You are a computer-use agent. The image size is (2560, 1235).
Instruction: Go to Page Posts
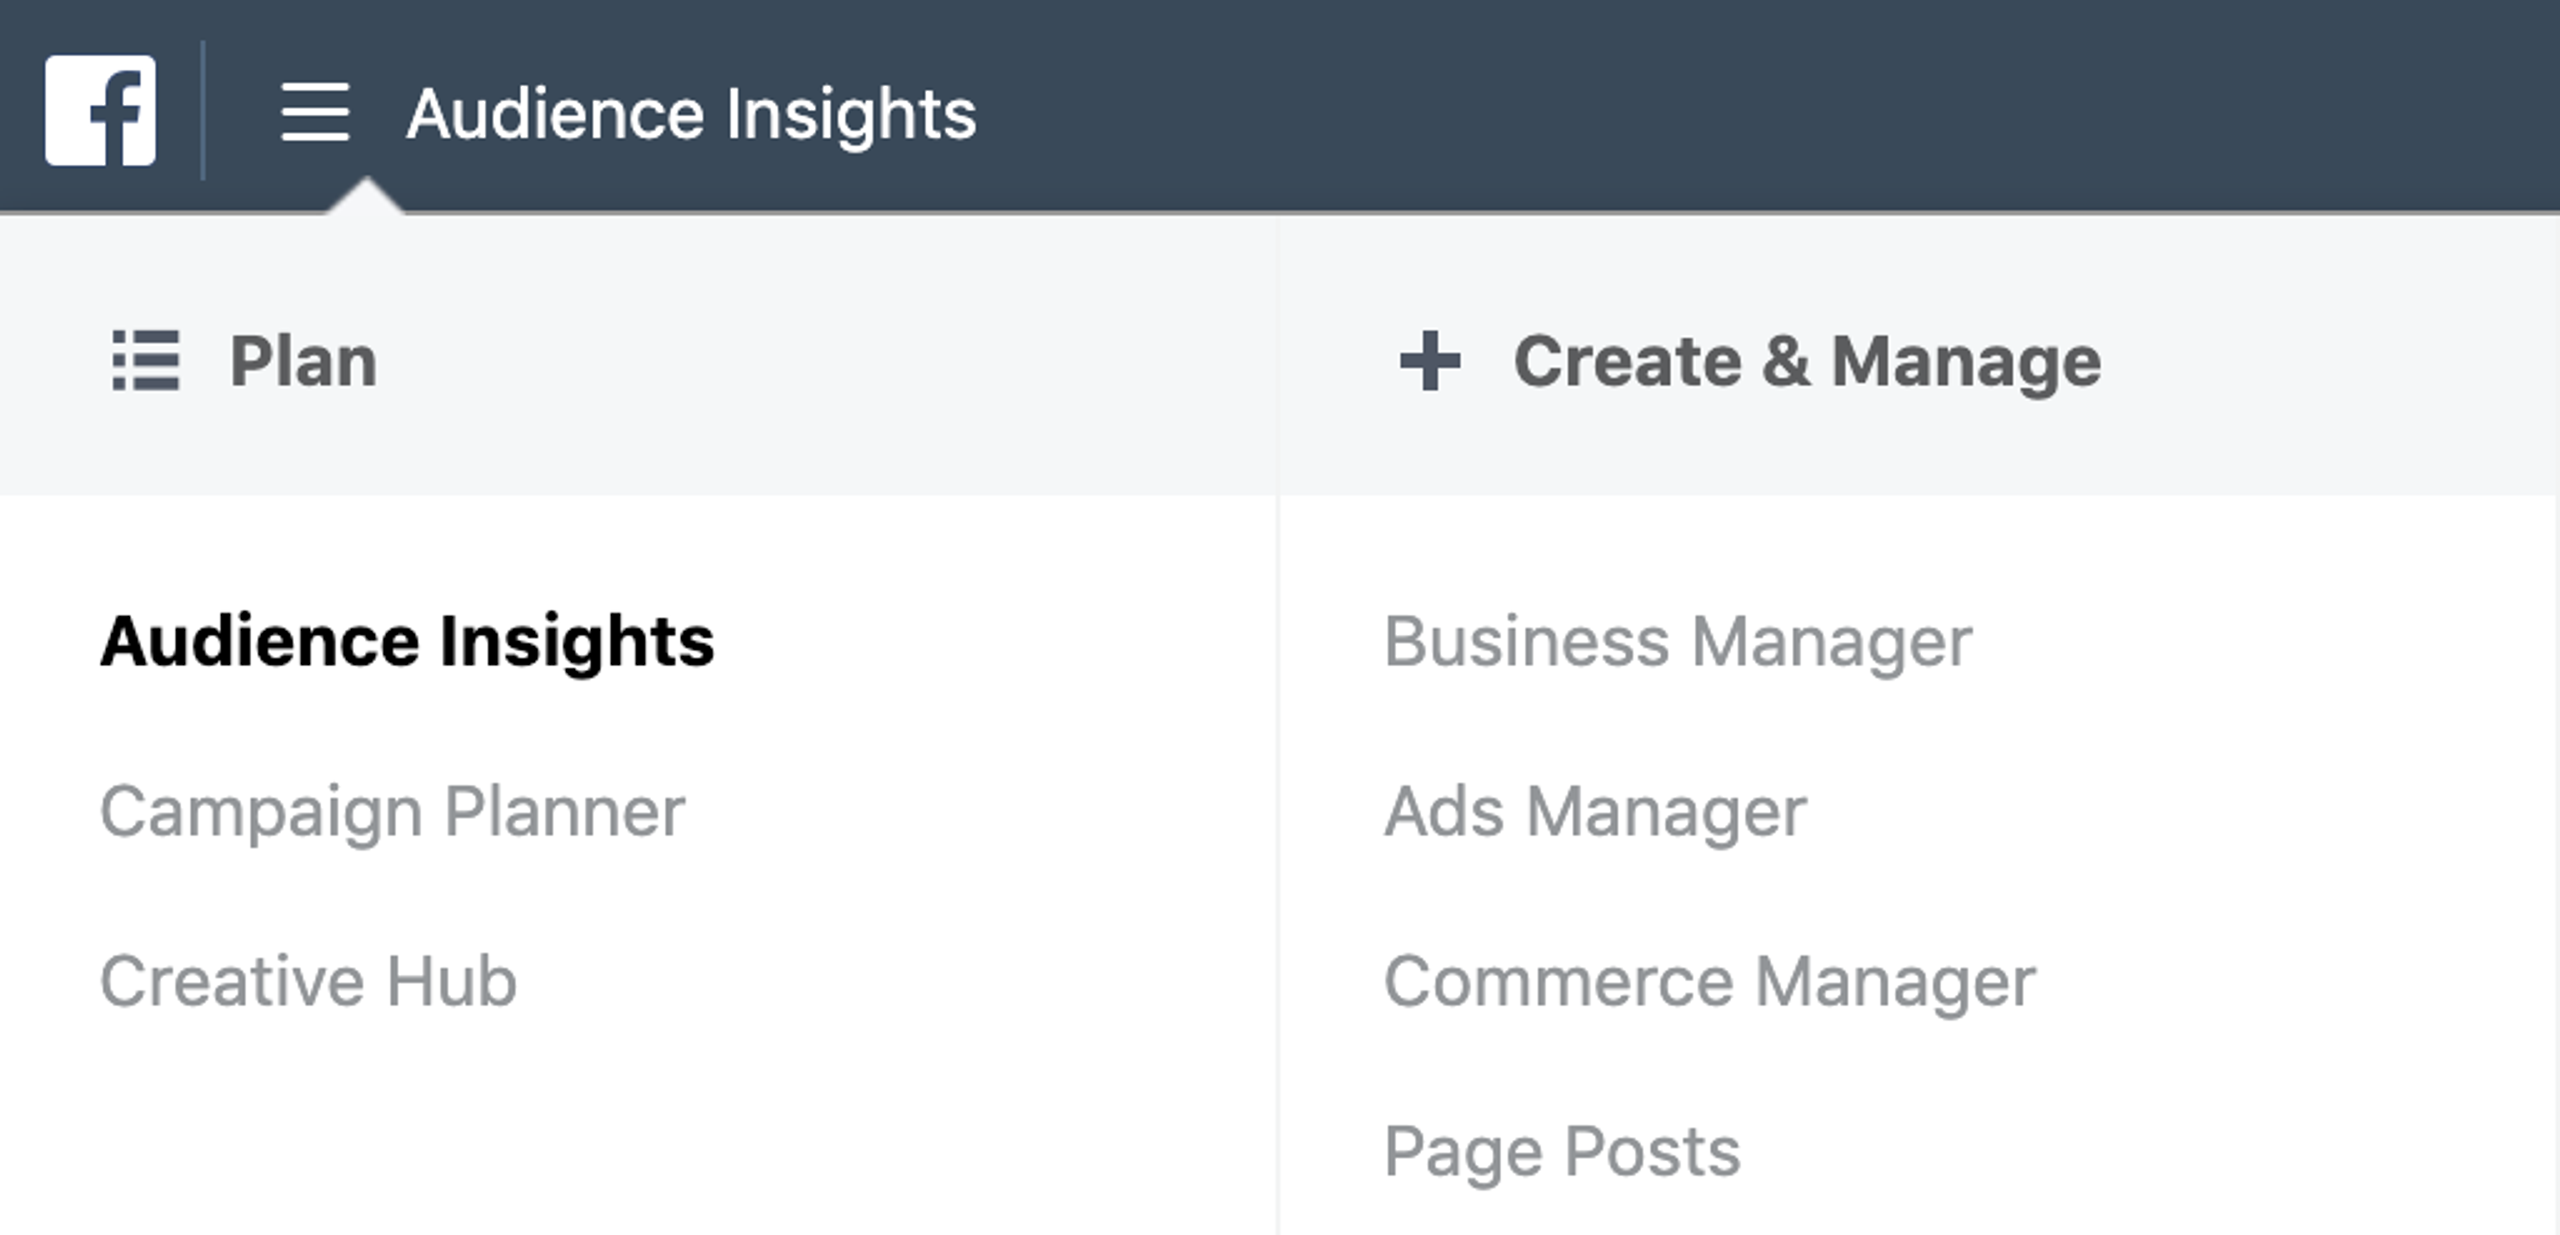[1562, 1152]
